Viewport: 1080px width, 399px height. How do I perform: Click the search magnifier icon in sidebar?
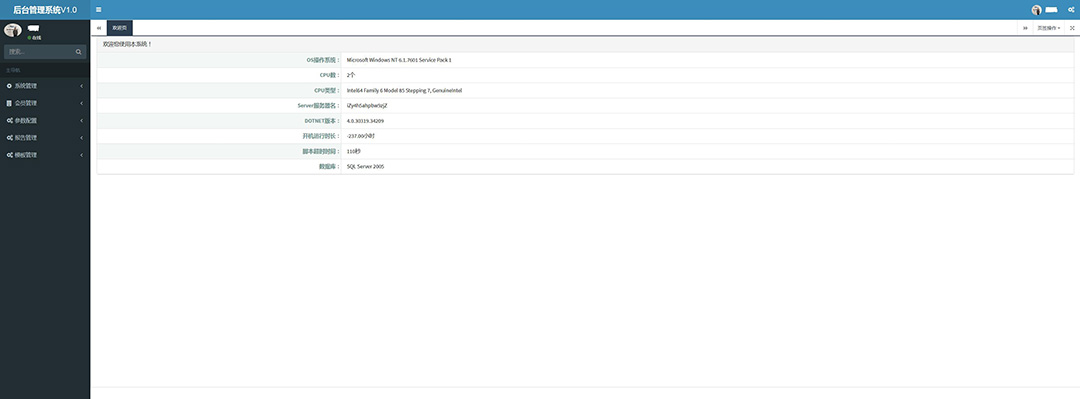click(x=79, y=52)
